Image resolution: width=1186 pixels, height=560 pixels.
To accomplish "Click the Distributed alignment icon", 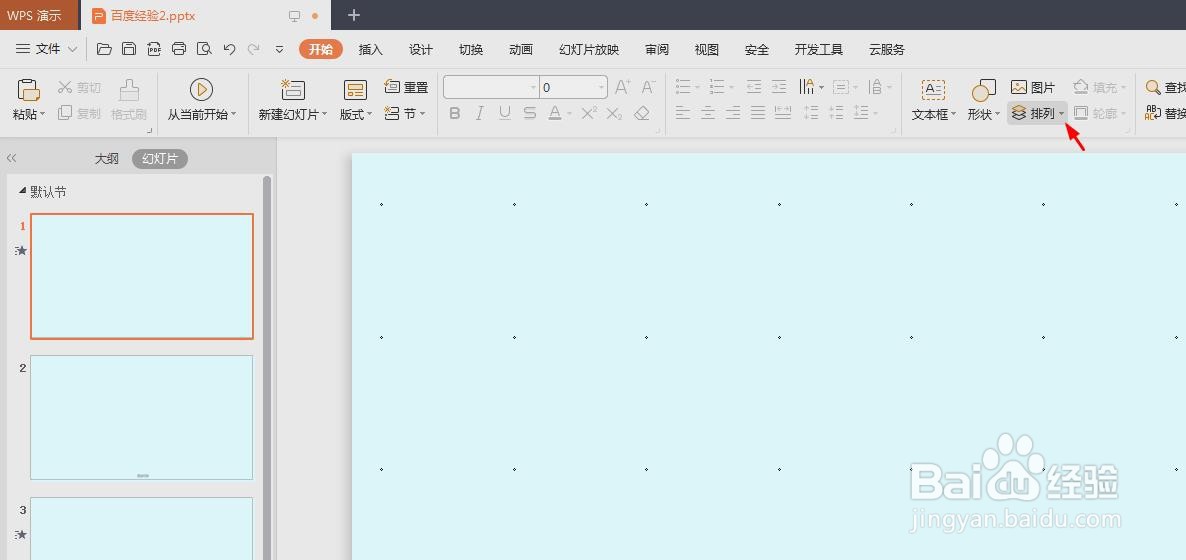I will [783, 114].
